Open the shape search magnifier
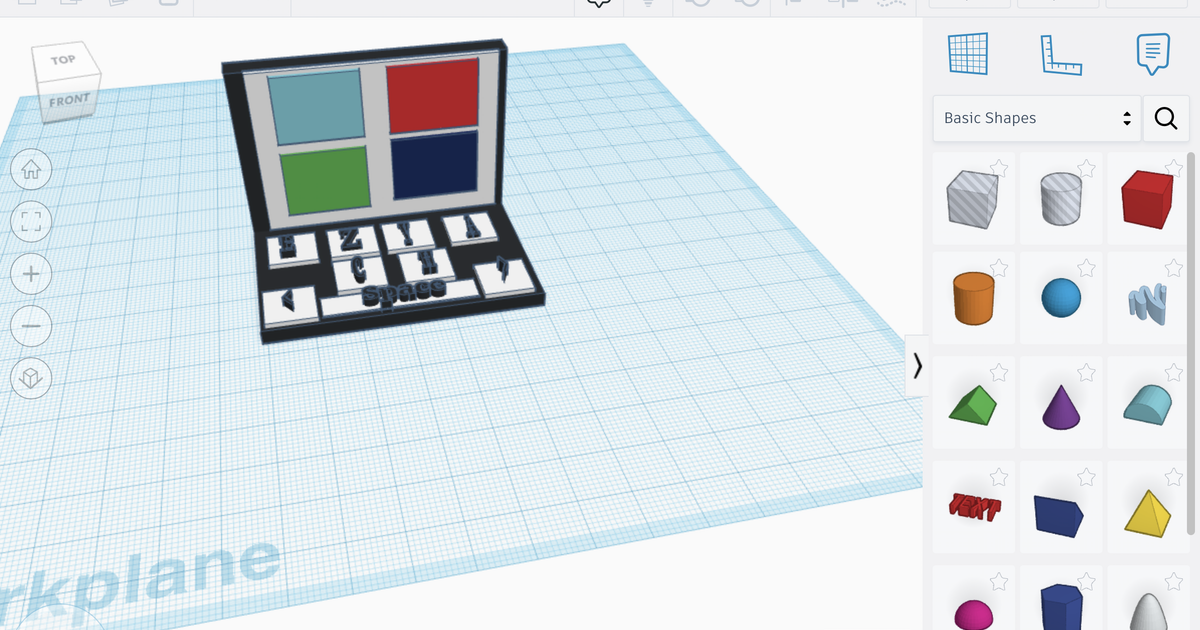 (x=1165, y=118)
